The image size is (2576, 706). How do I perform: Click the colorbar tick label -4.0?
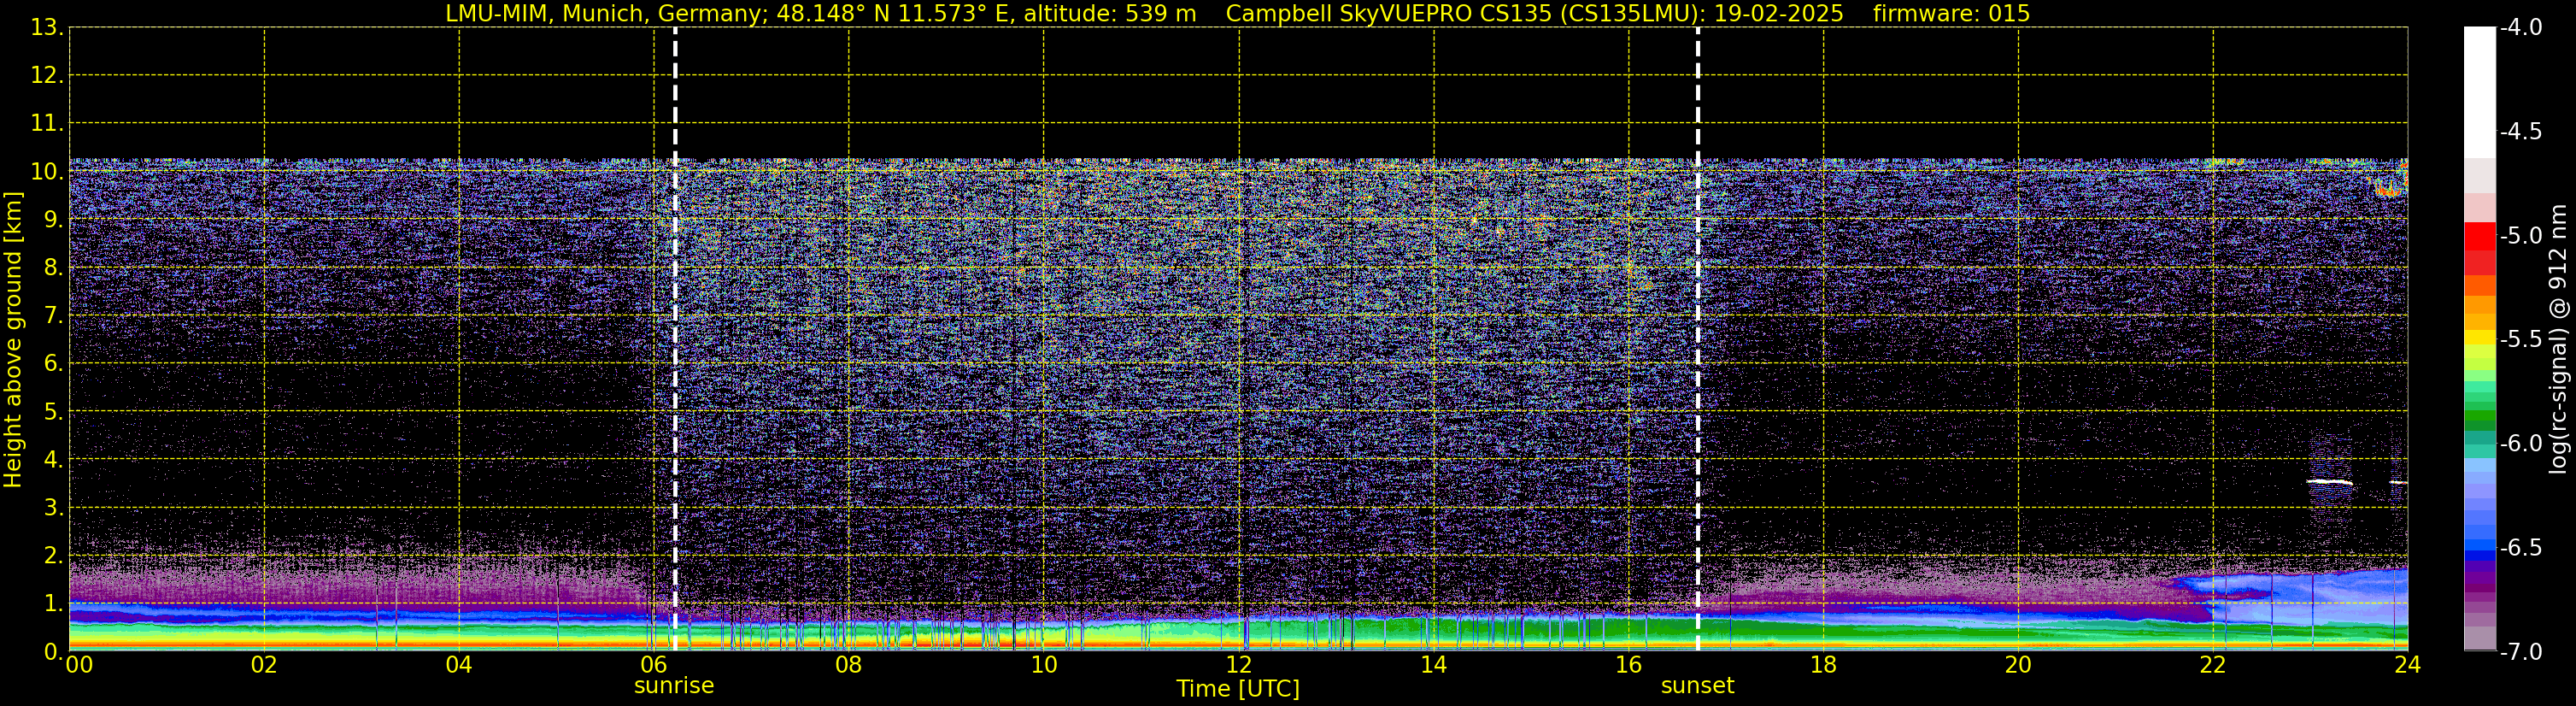point(2520,28)
